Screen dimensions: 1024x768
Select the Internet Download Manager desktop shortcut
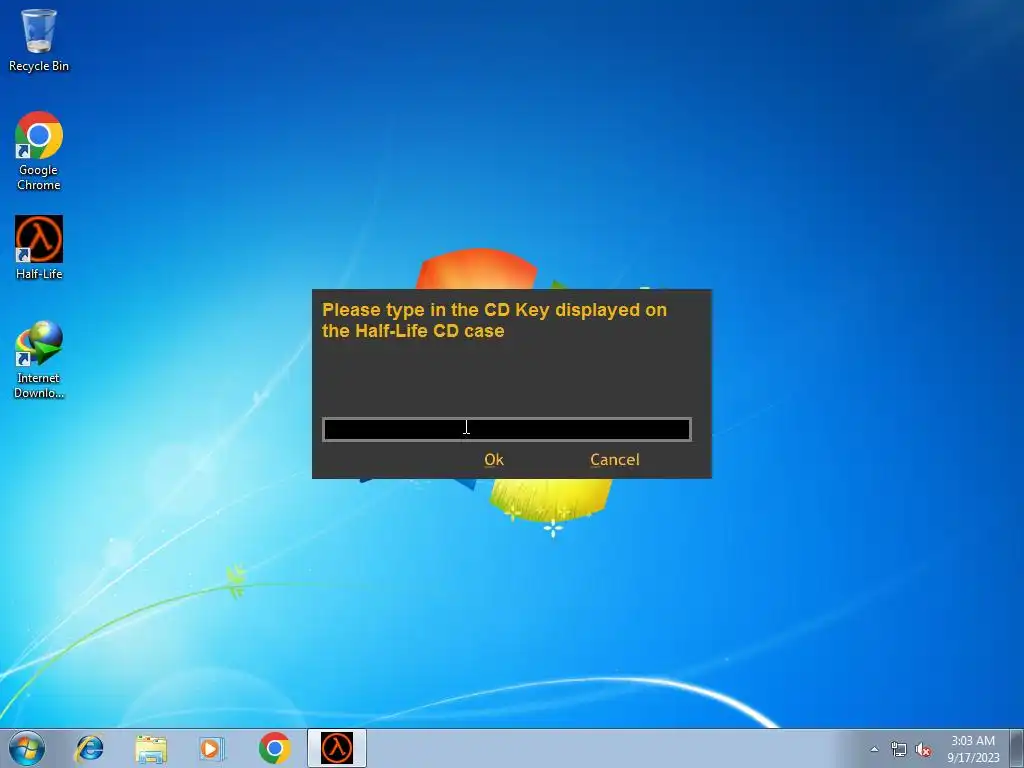[x=39, y=359]
